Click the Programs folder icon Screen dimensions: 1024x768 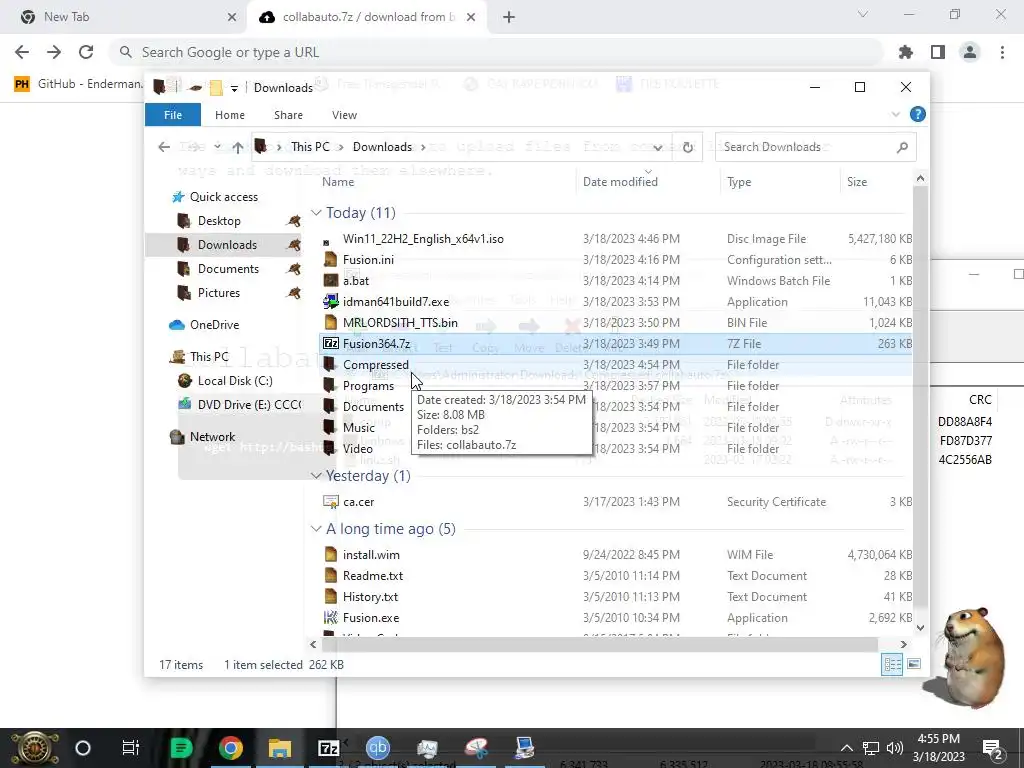(x=330, y=385)
